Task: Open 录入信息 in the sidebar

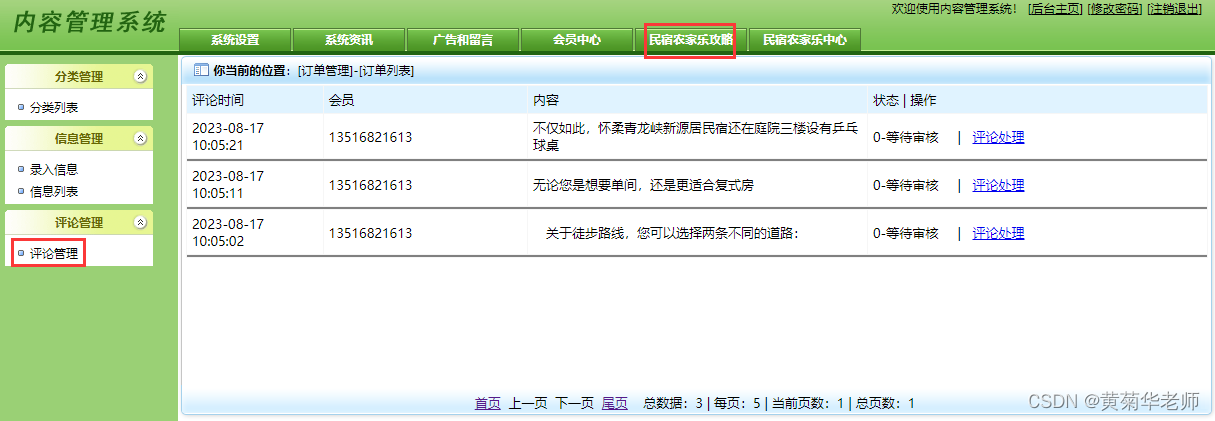Action: (x=54, y=170)
